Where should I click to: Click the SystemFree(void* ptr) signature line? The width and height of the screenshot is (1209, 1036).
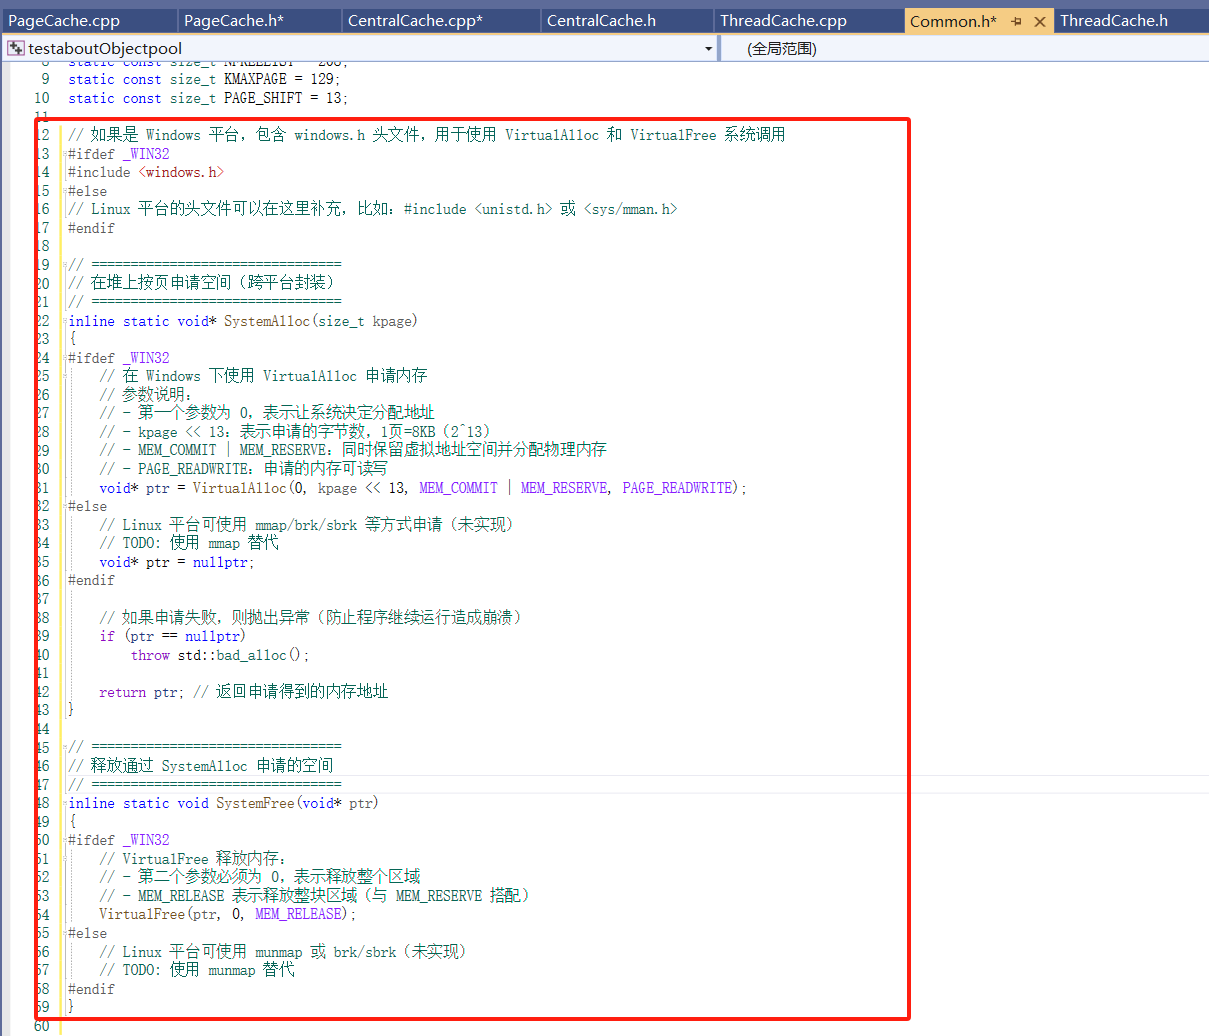(x=223, y=803)
